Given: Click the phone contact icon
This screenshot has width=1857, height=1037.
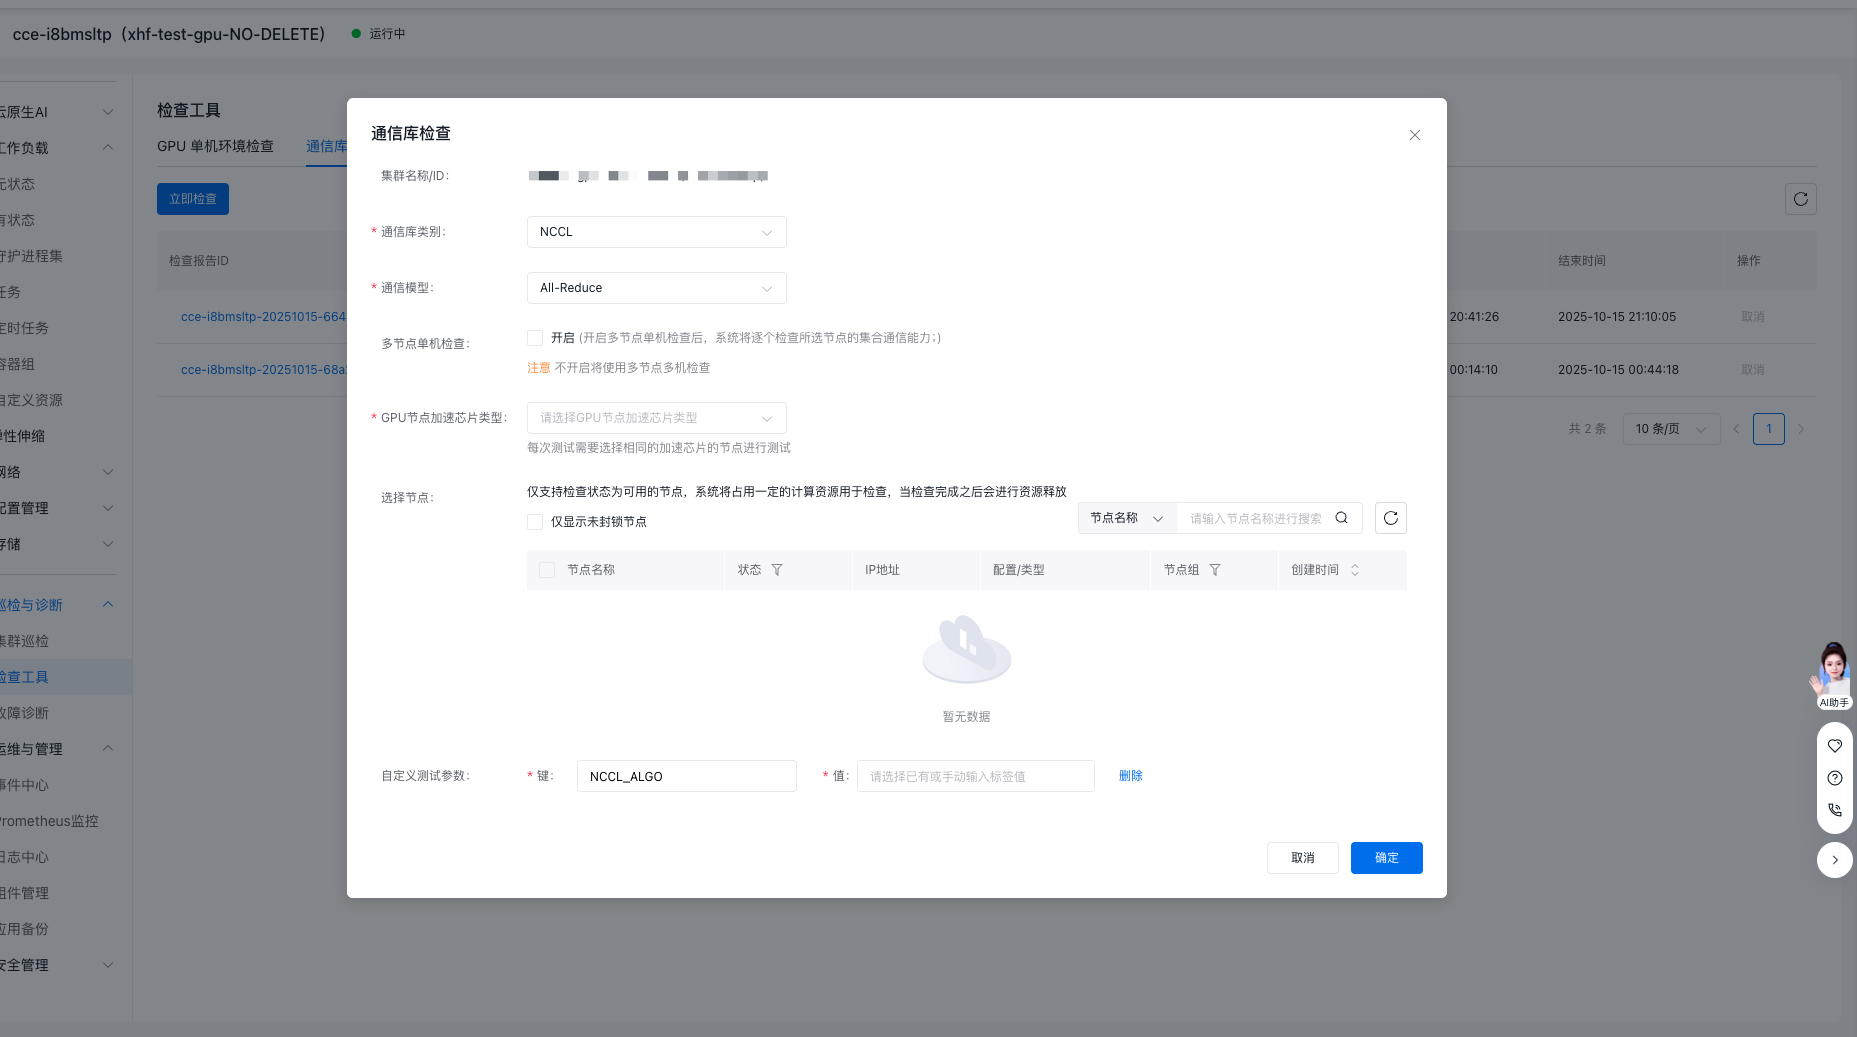Looking at the screenshot, I should coord(1834,810).
